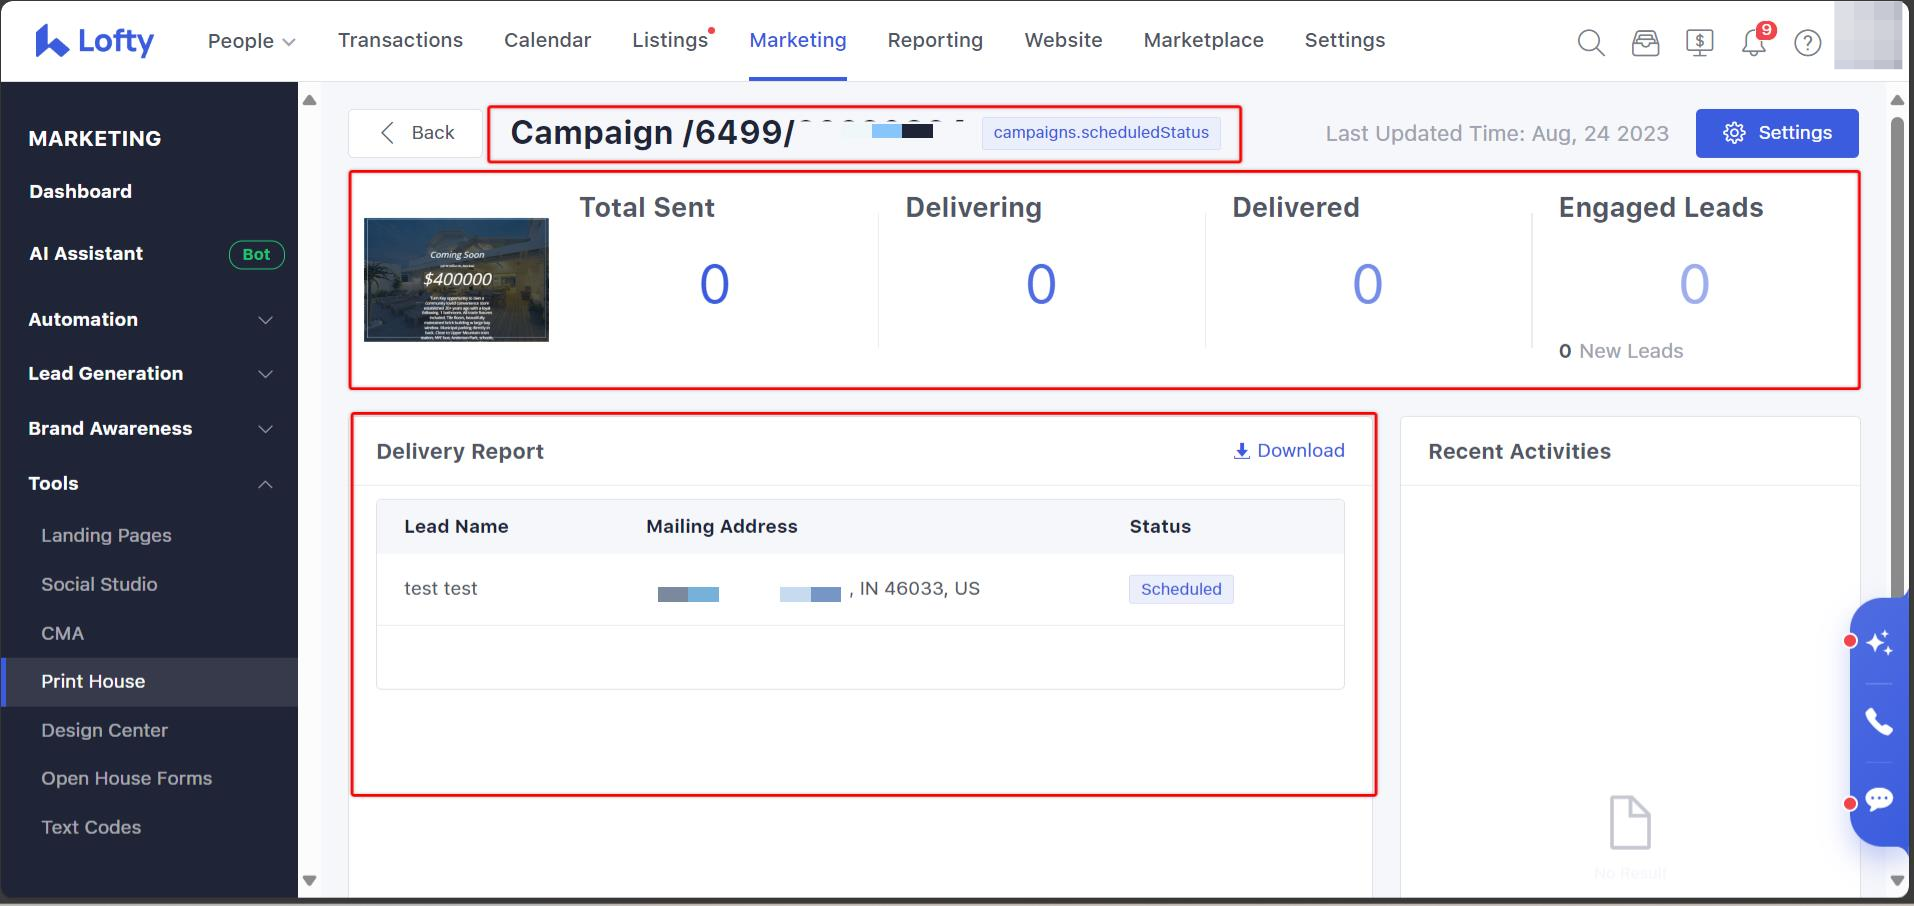Open the Transactions menu item
The height and width of the screenshot is (906, 1914).
coord(400,40)
